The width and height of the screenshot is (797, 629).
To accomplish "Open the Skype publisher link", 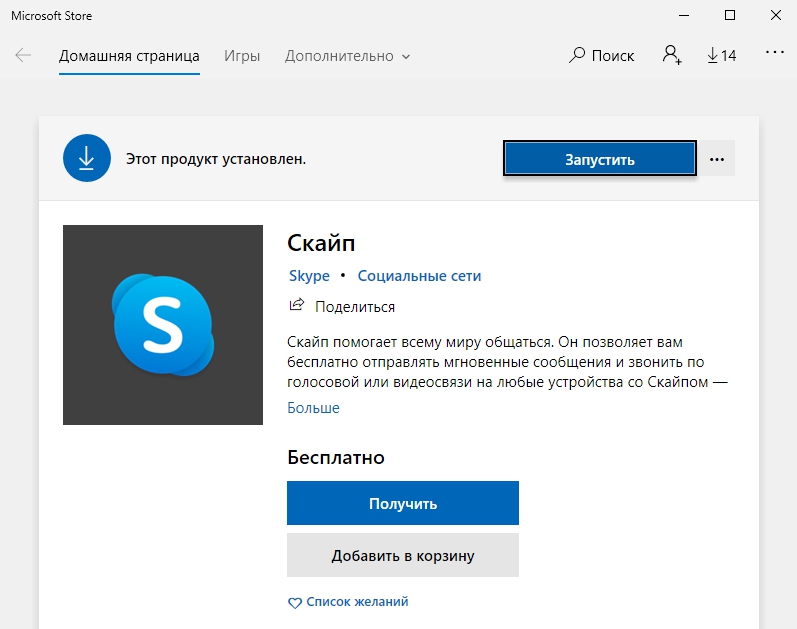I will tap(308, 276).
